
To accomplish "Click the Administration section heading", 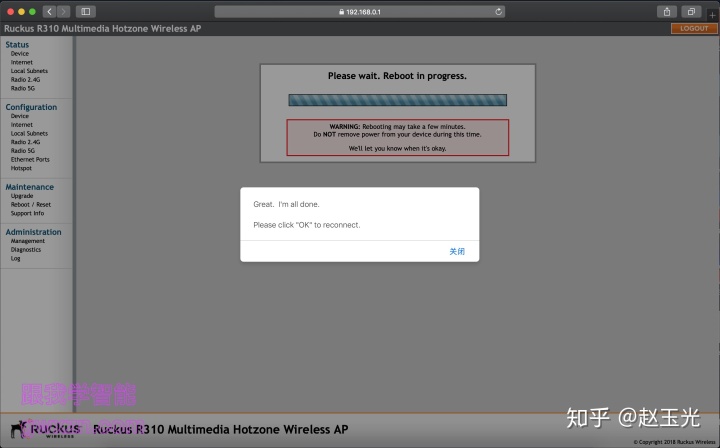I will (33, 232).
